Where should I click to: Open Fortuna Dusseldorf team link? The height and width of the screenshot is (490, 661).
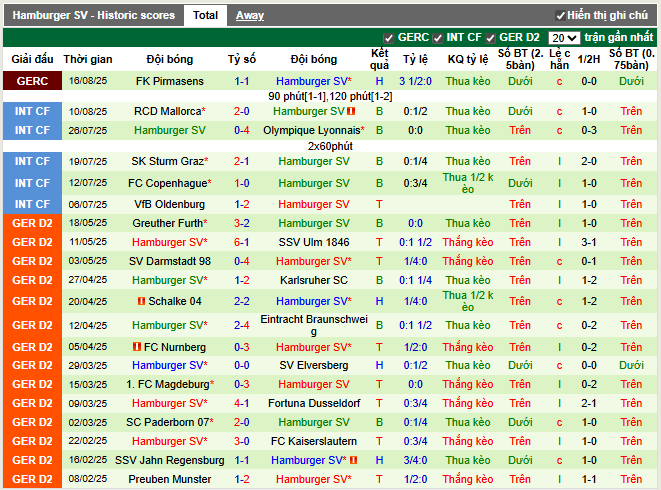[314, 403]
